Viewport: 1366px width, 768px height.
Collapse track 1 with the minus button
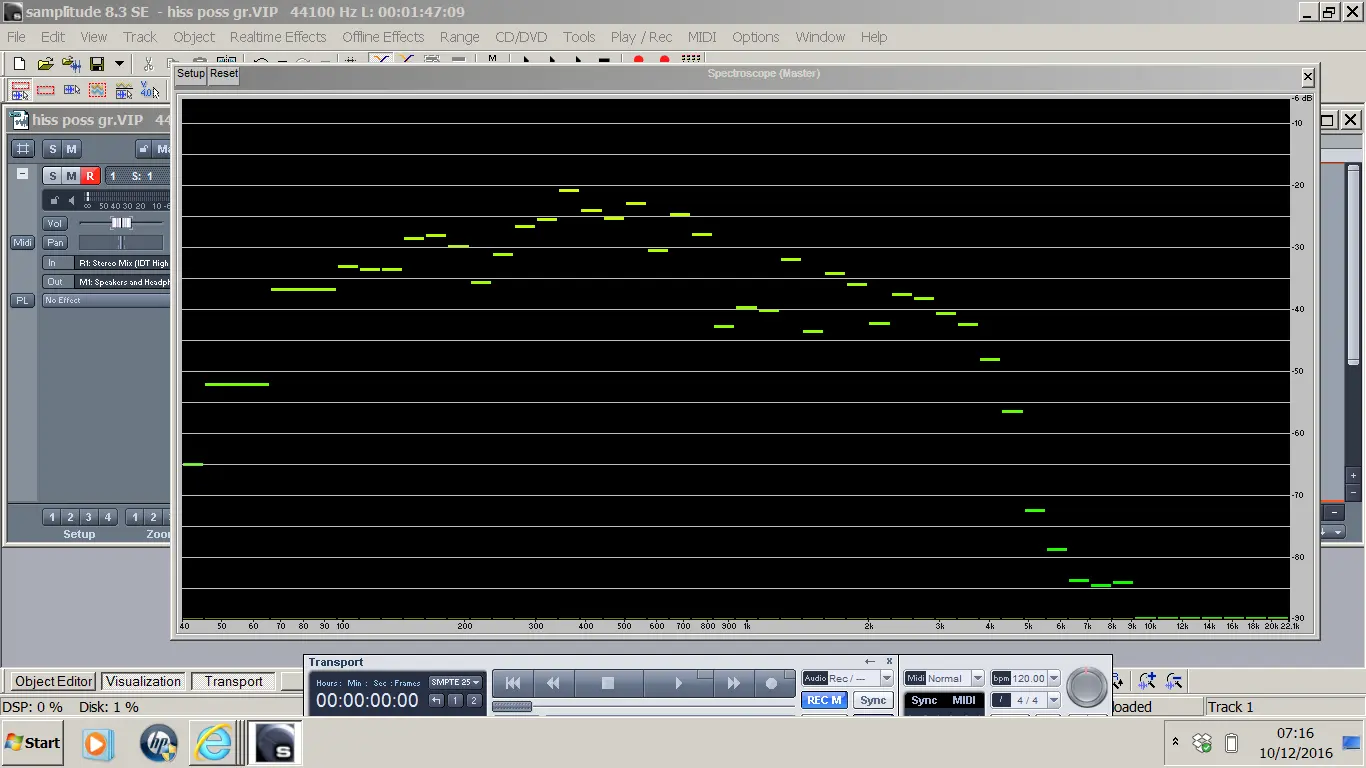pos(22,174)
